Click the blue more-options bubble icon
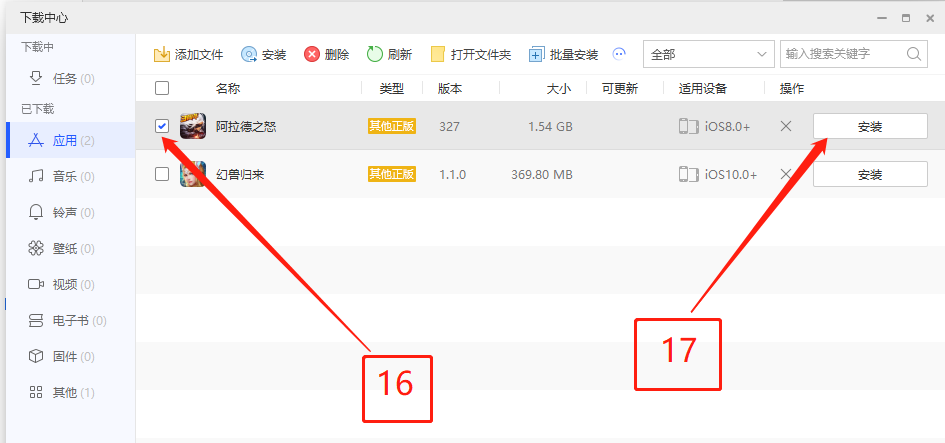This screenshot has width=945, height=443. (619, 54)
